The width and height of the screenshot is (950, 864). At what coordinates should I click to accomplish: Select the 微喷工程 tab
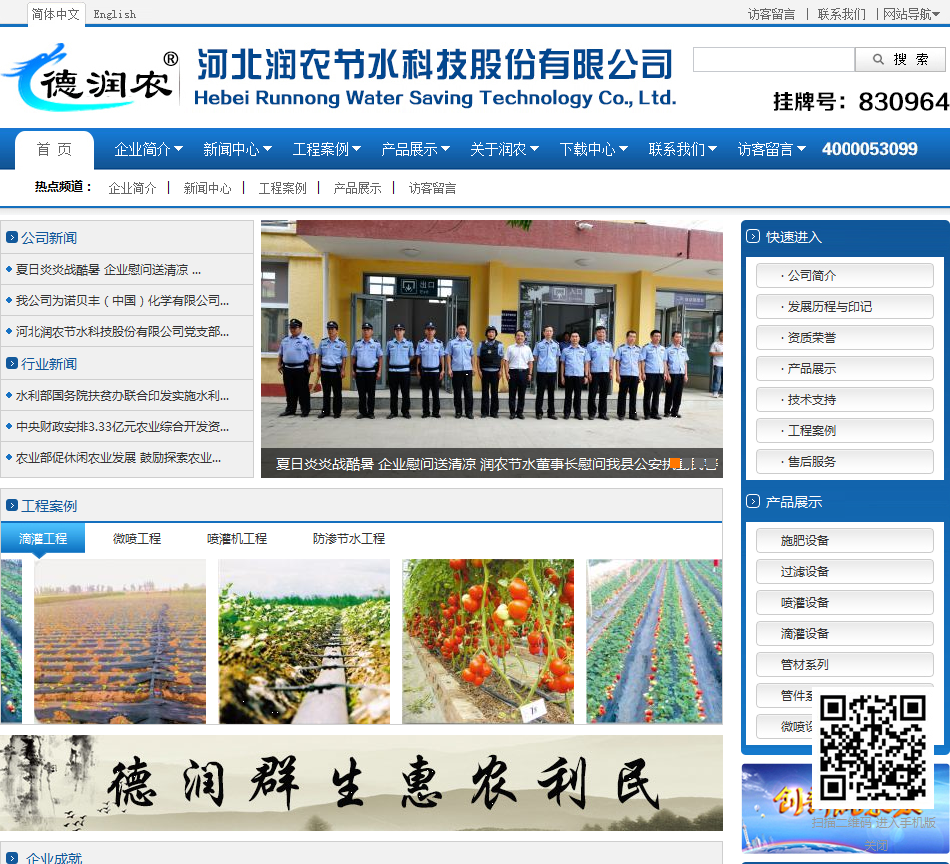137,538
